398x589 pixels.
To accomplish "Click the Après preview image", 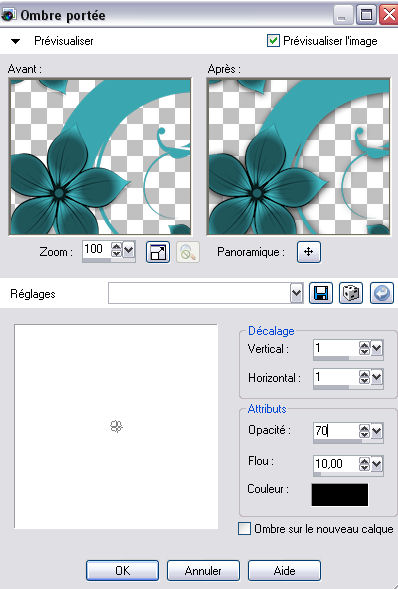I will pos(298,156).
